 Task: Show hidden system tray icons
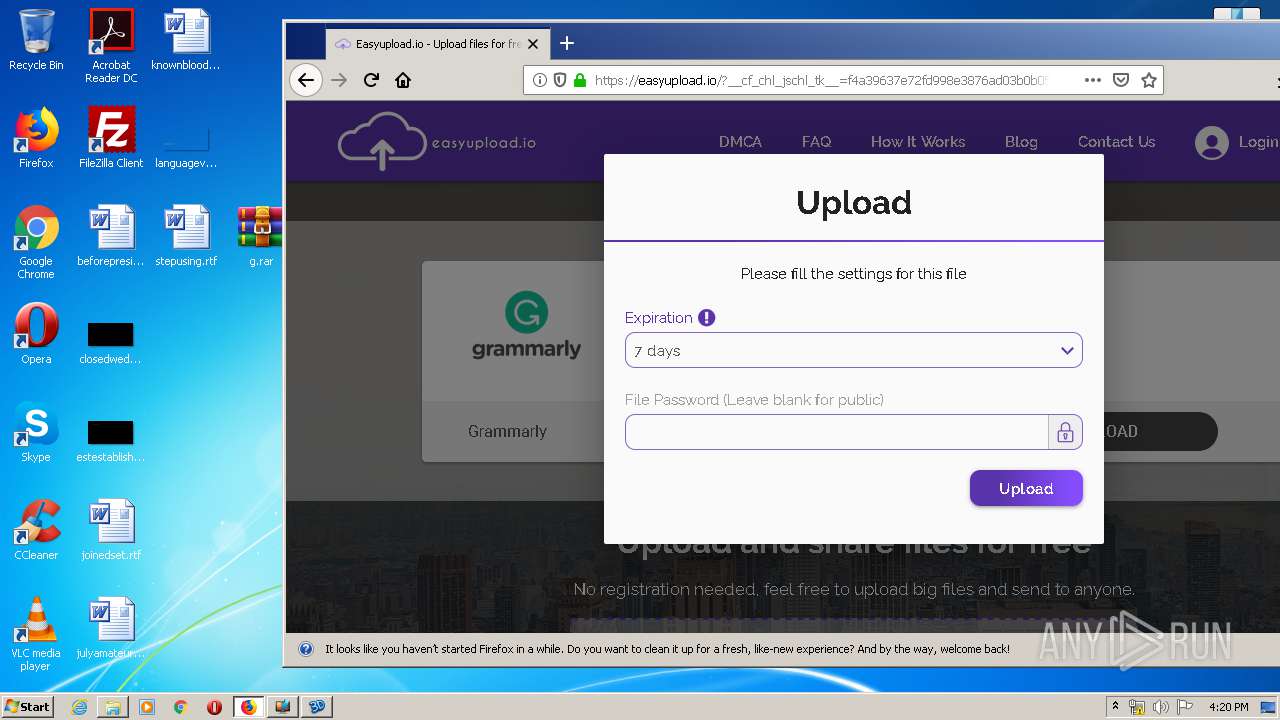click(1115, 707)
